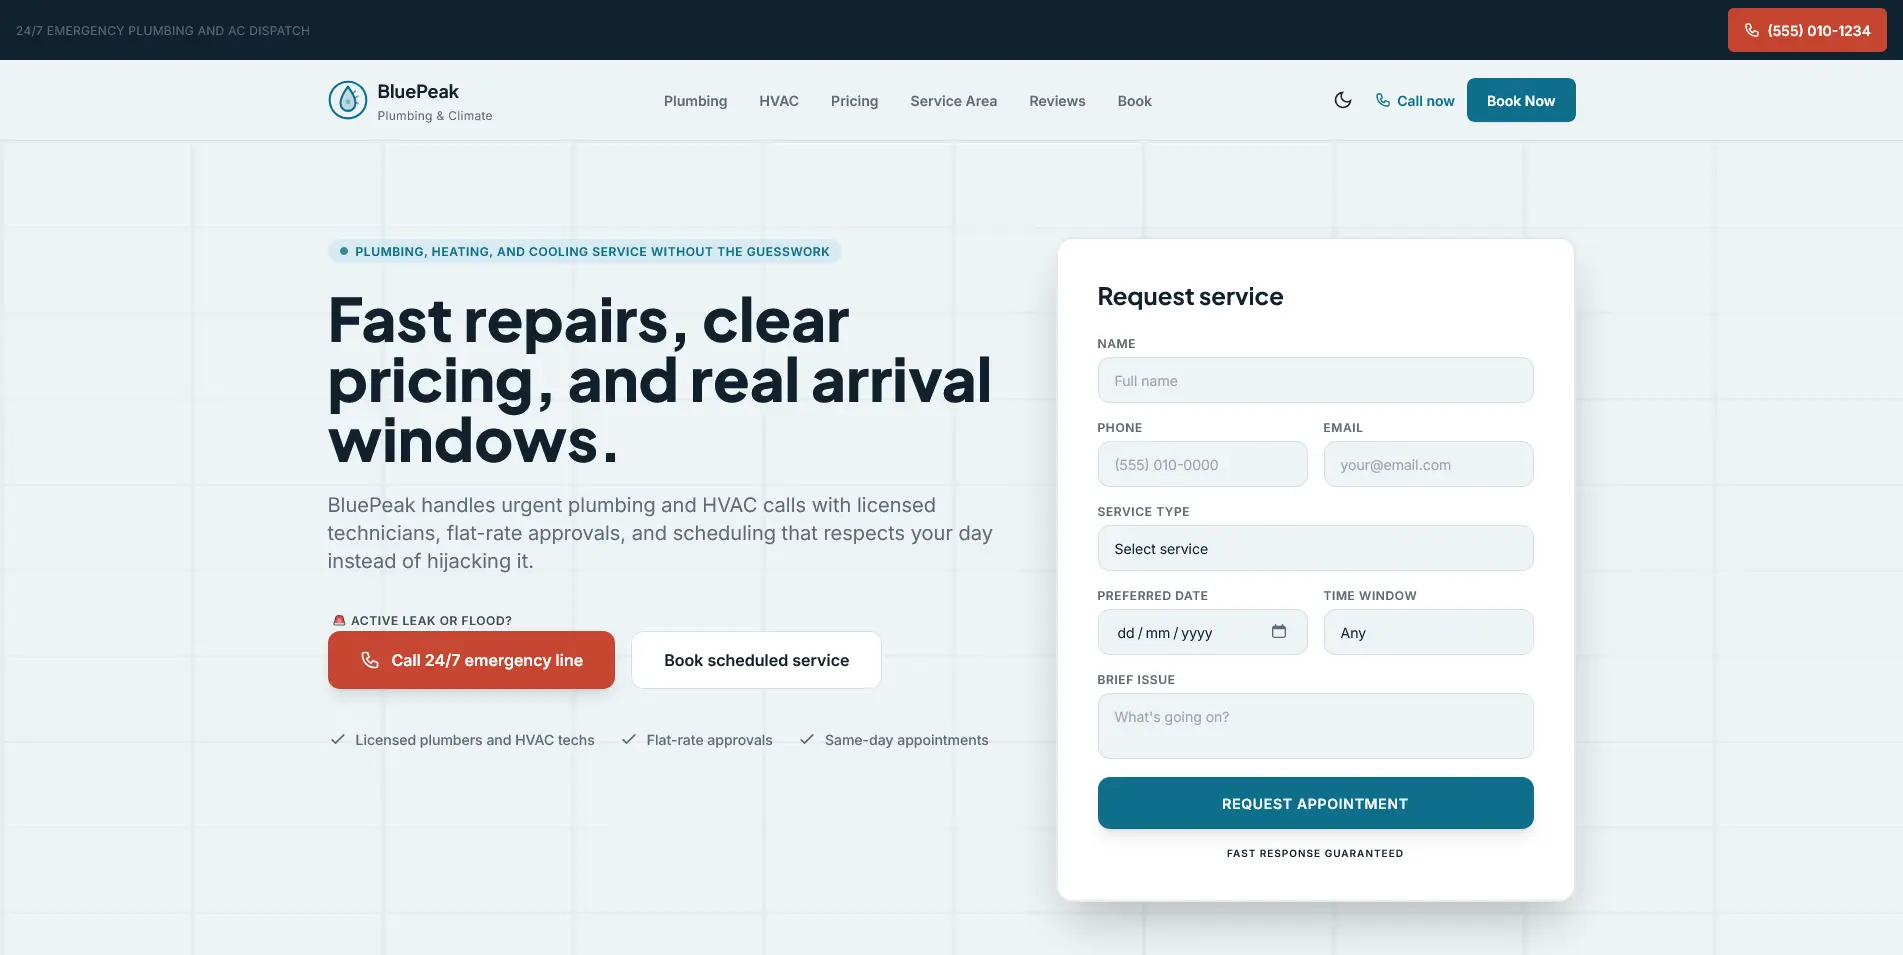Open the Plumbing nav item
The image size is (1903, 955).
(x=695, y=101)
